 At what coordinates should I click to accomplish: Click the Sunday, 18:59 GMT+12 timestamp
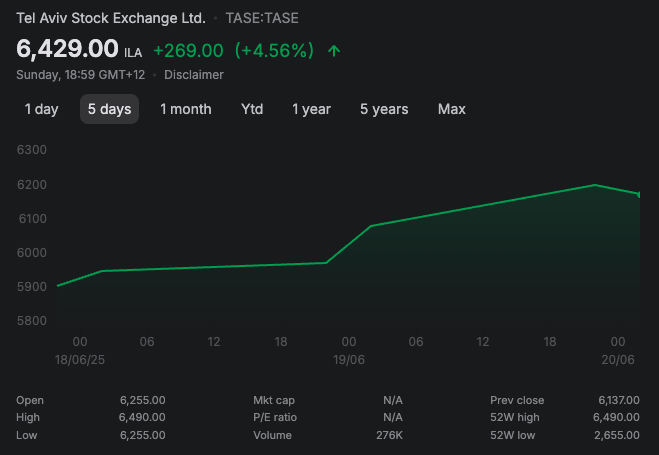(x=81, y=75)
